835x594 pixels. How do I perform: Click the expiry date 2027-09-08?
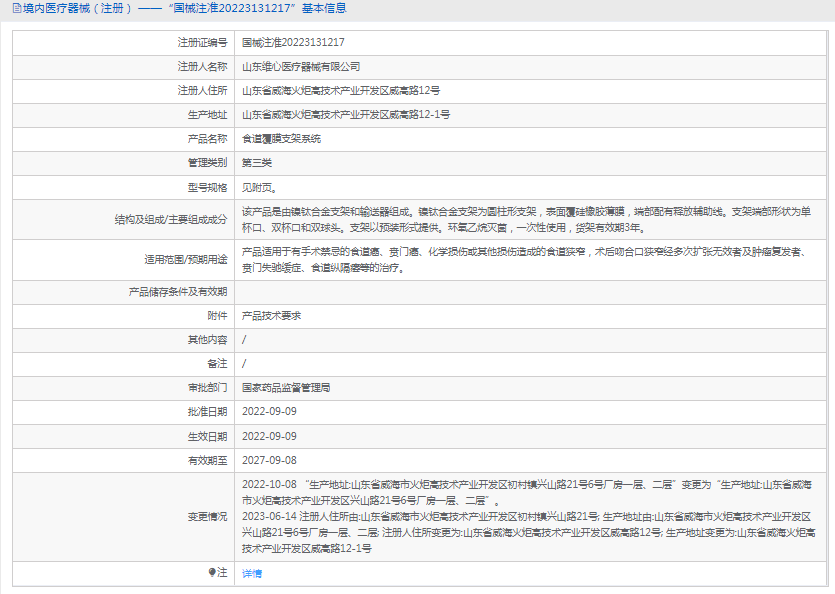coord(269,460)
